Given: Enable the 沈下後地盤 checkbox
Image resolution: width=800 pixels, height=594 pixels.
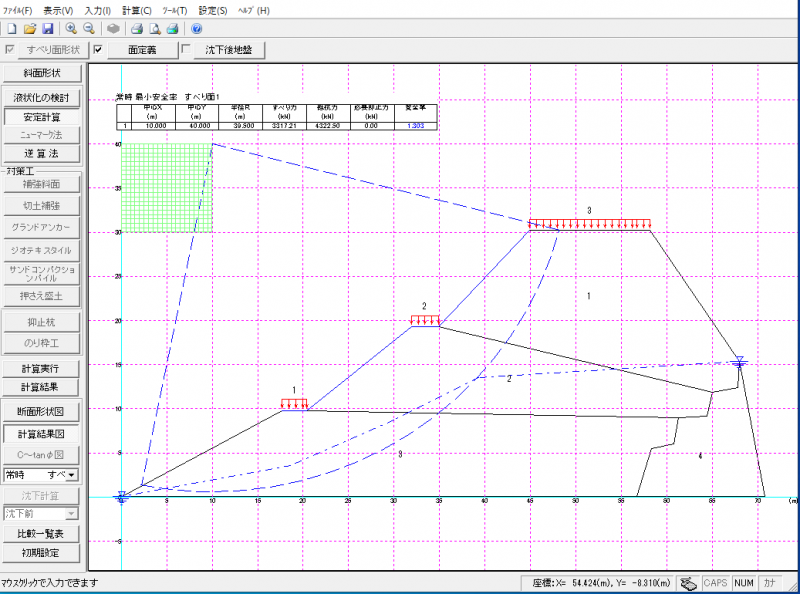Looking at the screenshot, I should (186, 49).
